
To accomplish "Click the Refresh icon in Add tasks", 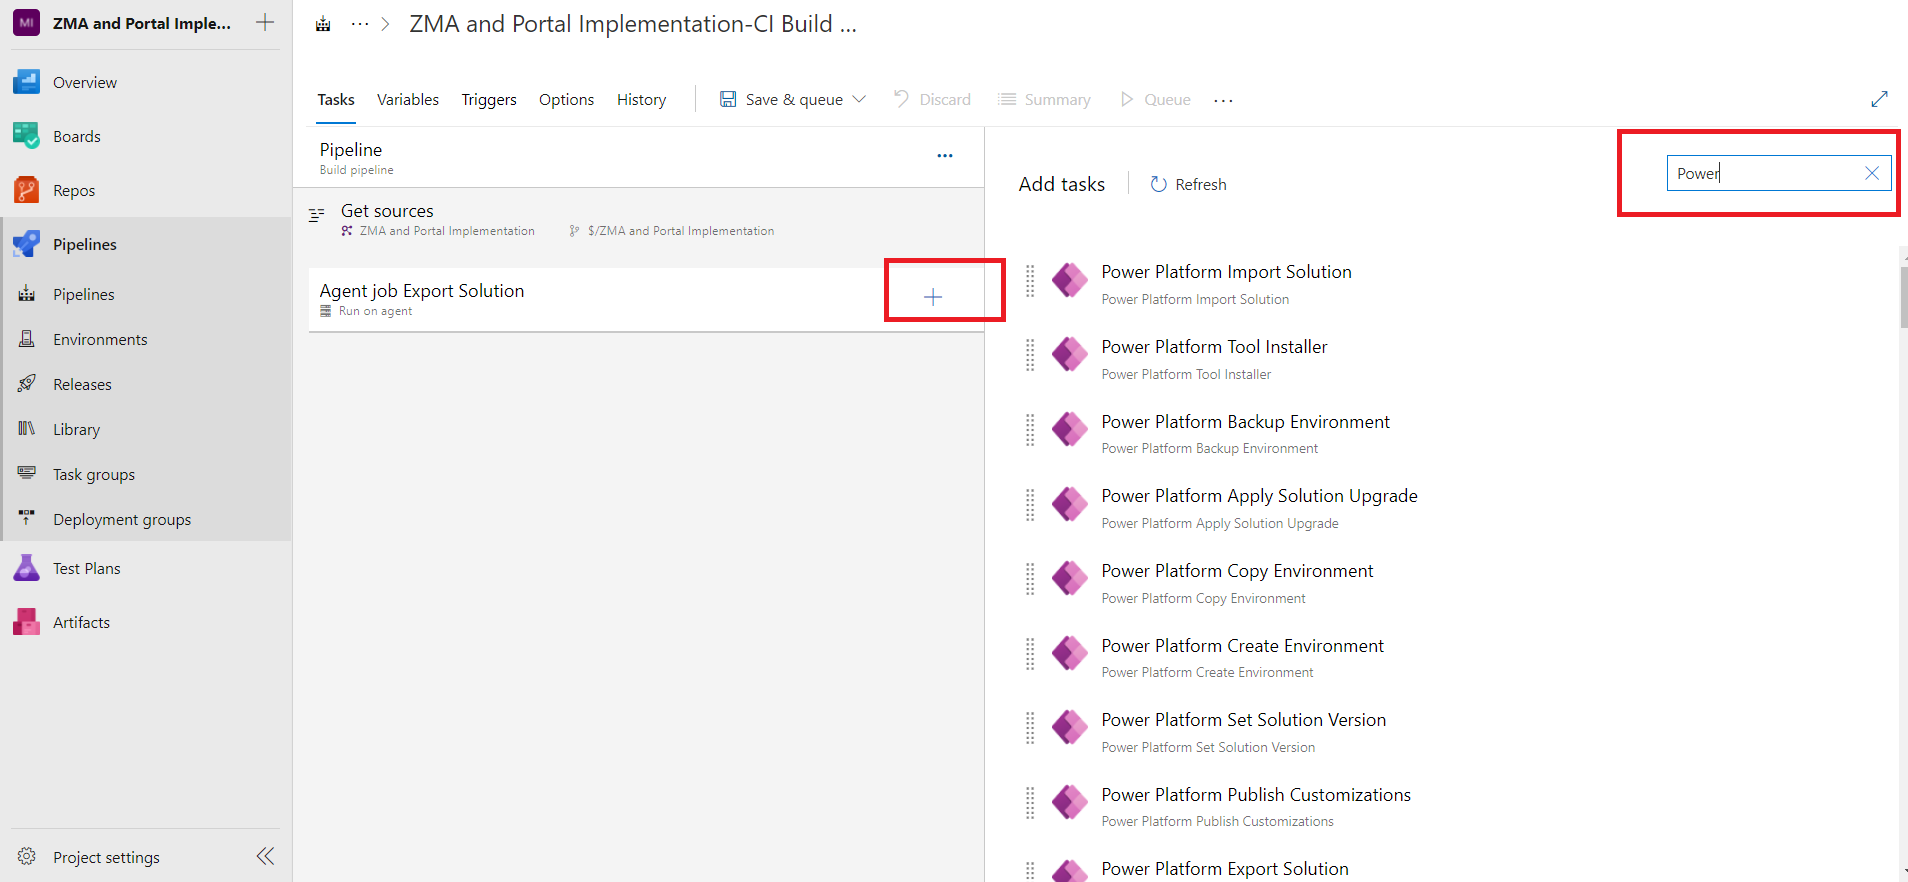I will pos(1158,184).
